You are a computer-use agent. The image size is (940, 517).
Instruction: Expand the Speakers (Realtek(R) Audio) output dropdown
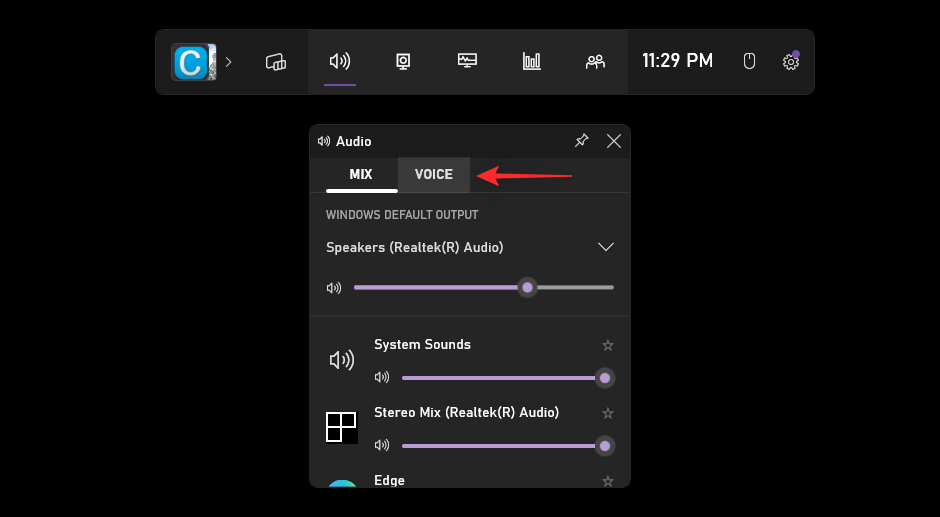click(x=605, y=247)
